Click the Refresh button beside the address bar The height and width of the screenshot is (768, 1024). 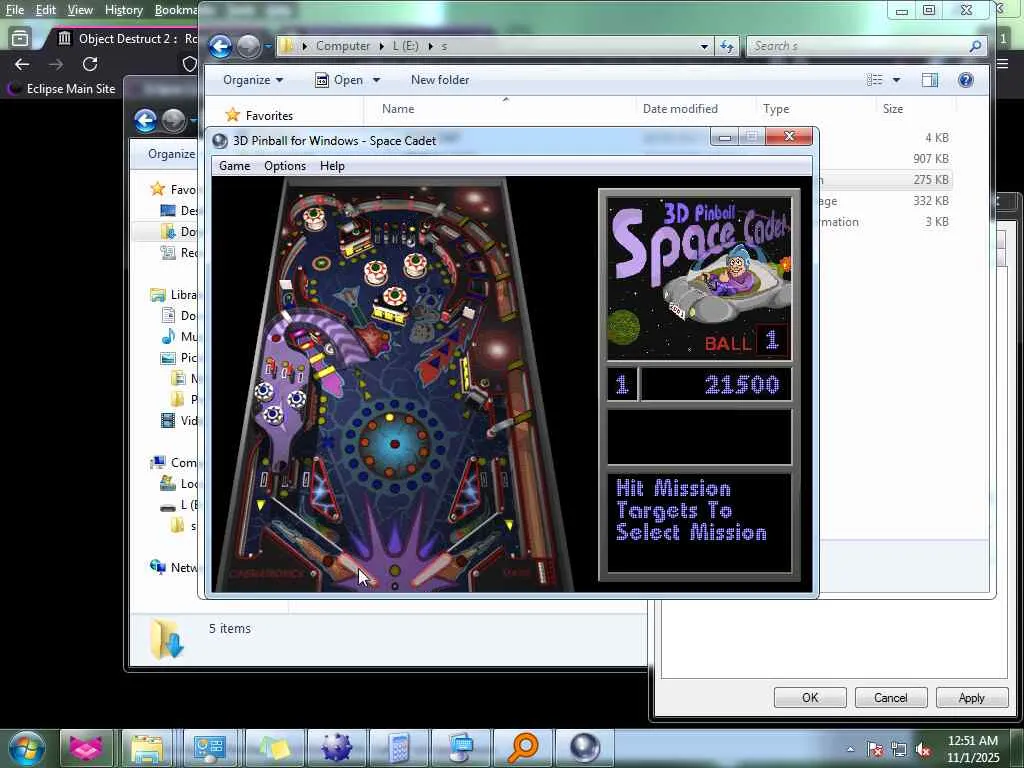tap(727, 46)
